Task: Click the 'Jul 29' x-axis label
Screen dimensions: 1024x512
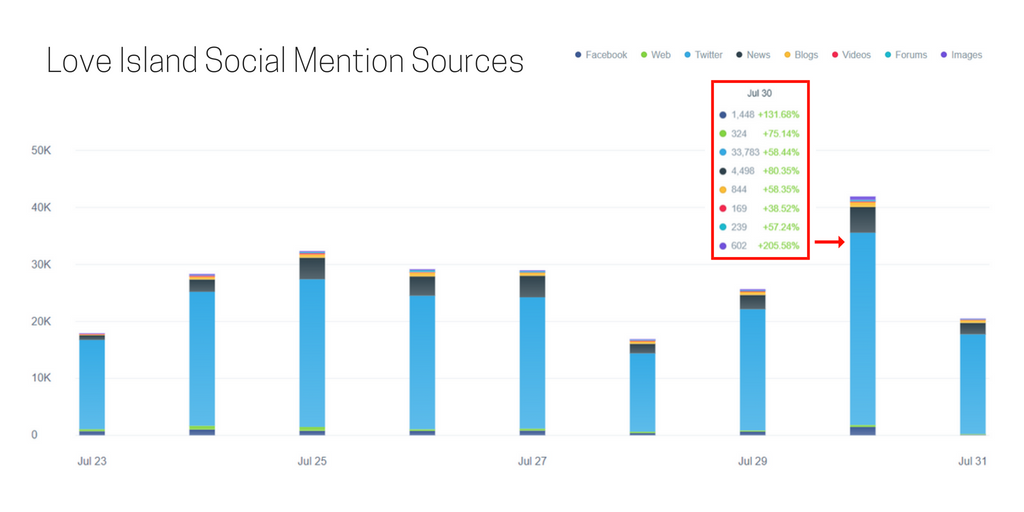Action: point(752,461)
